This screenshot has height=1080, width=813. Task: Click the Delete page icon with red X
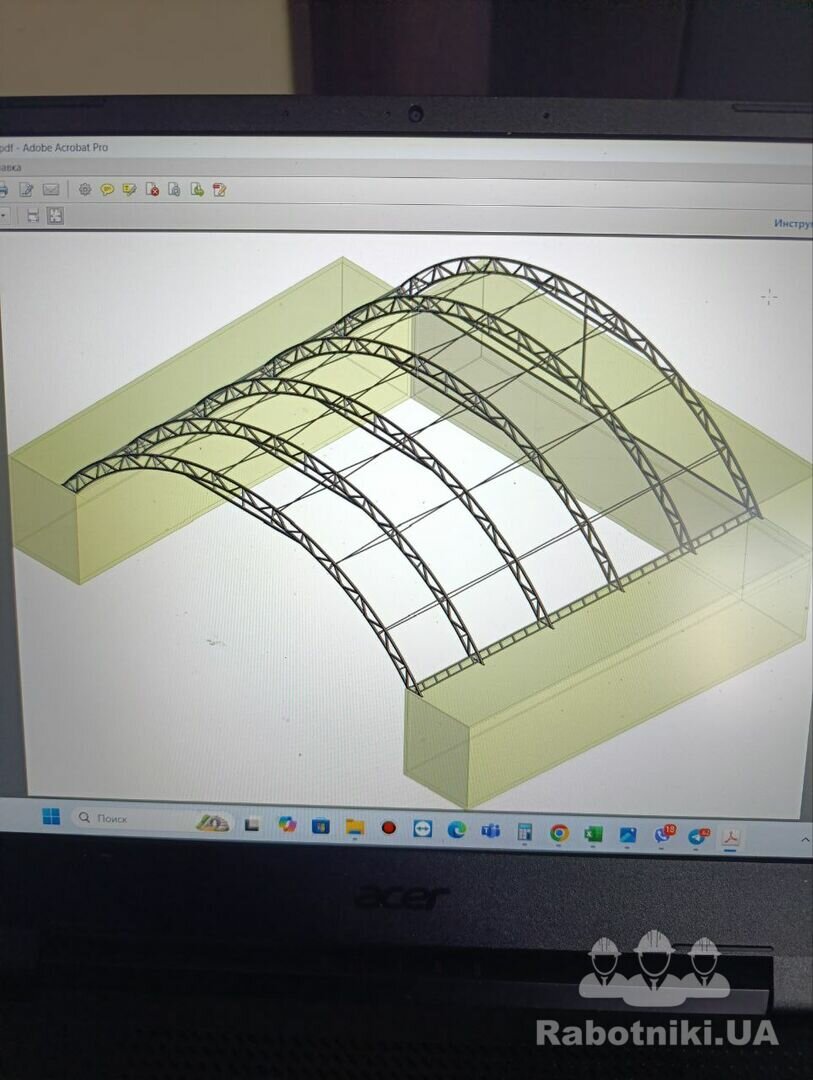tap(152, 189)
